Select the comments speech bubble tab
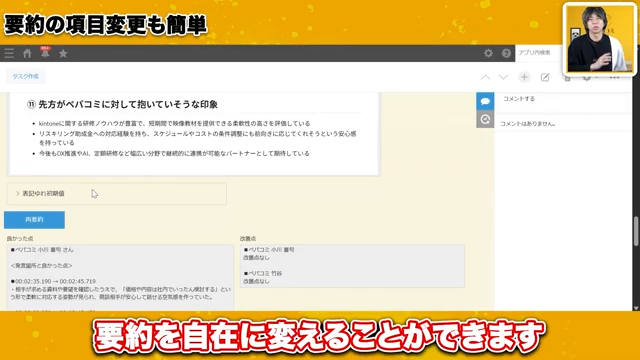 [485, 101]
